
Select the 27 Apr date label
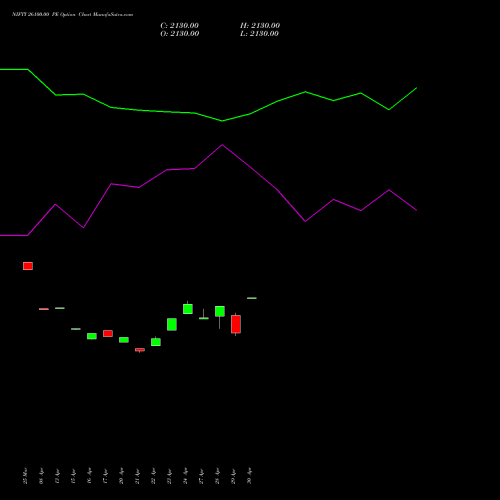tap(201, 476)
